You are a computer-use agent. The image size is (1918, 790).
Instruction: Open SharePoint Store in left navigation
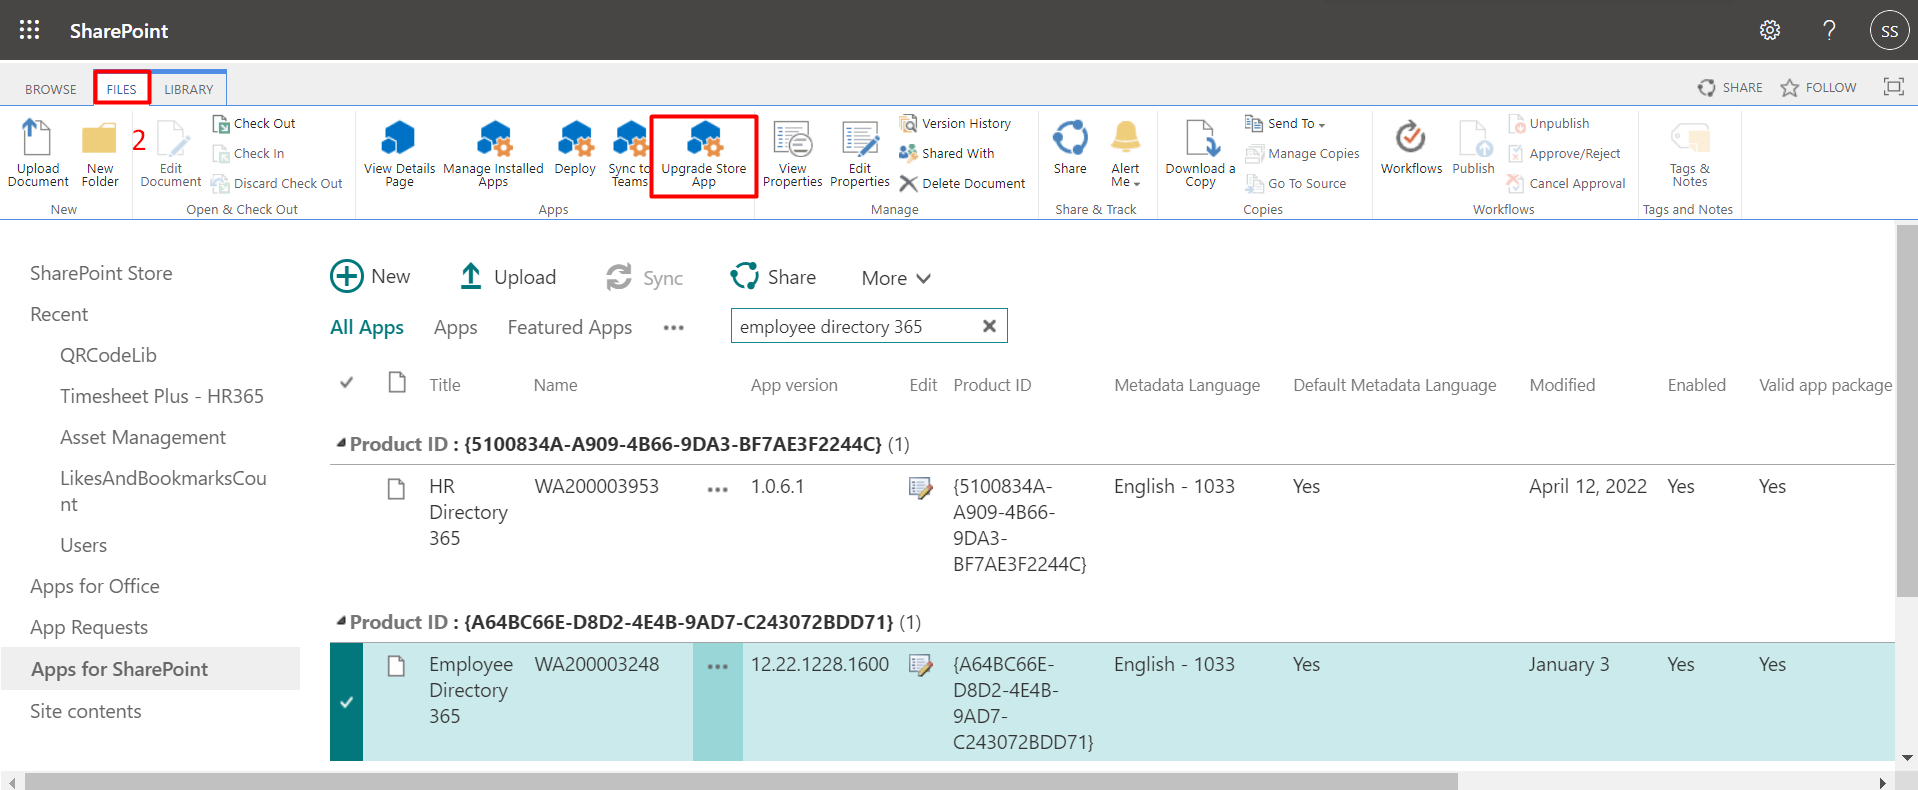(101, 273)
